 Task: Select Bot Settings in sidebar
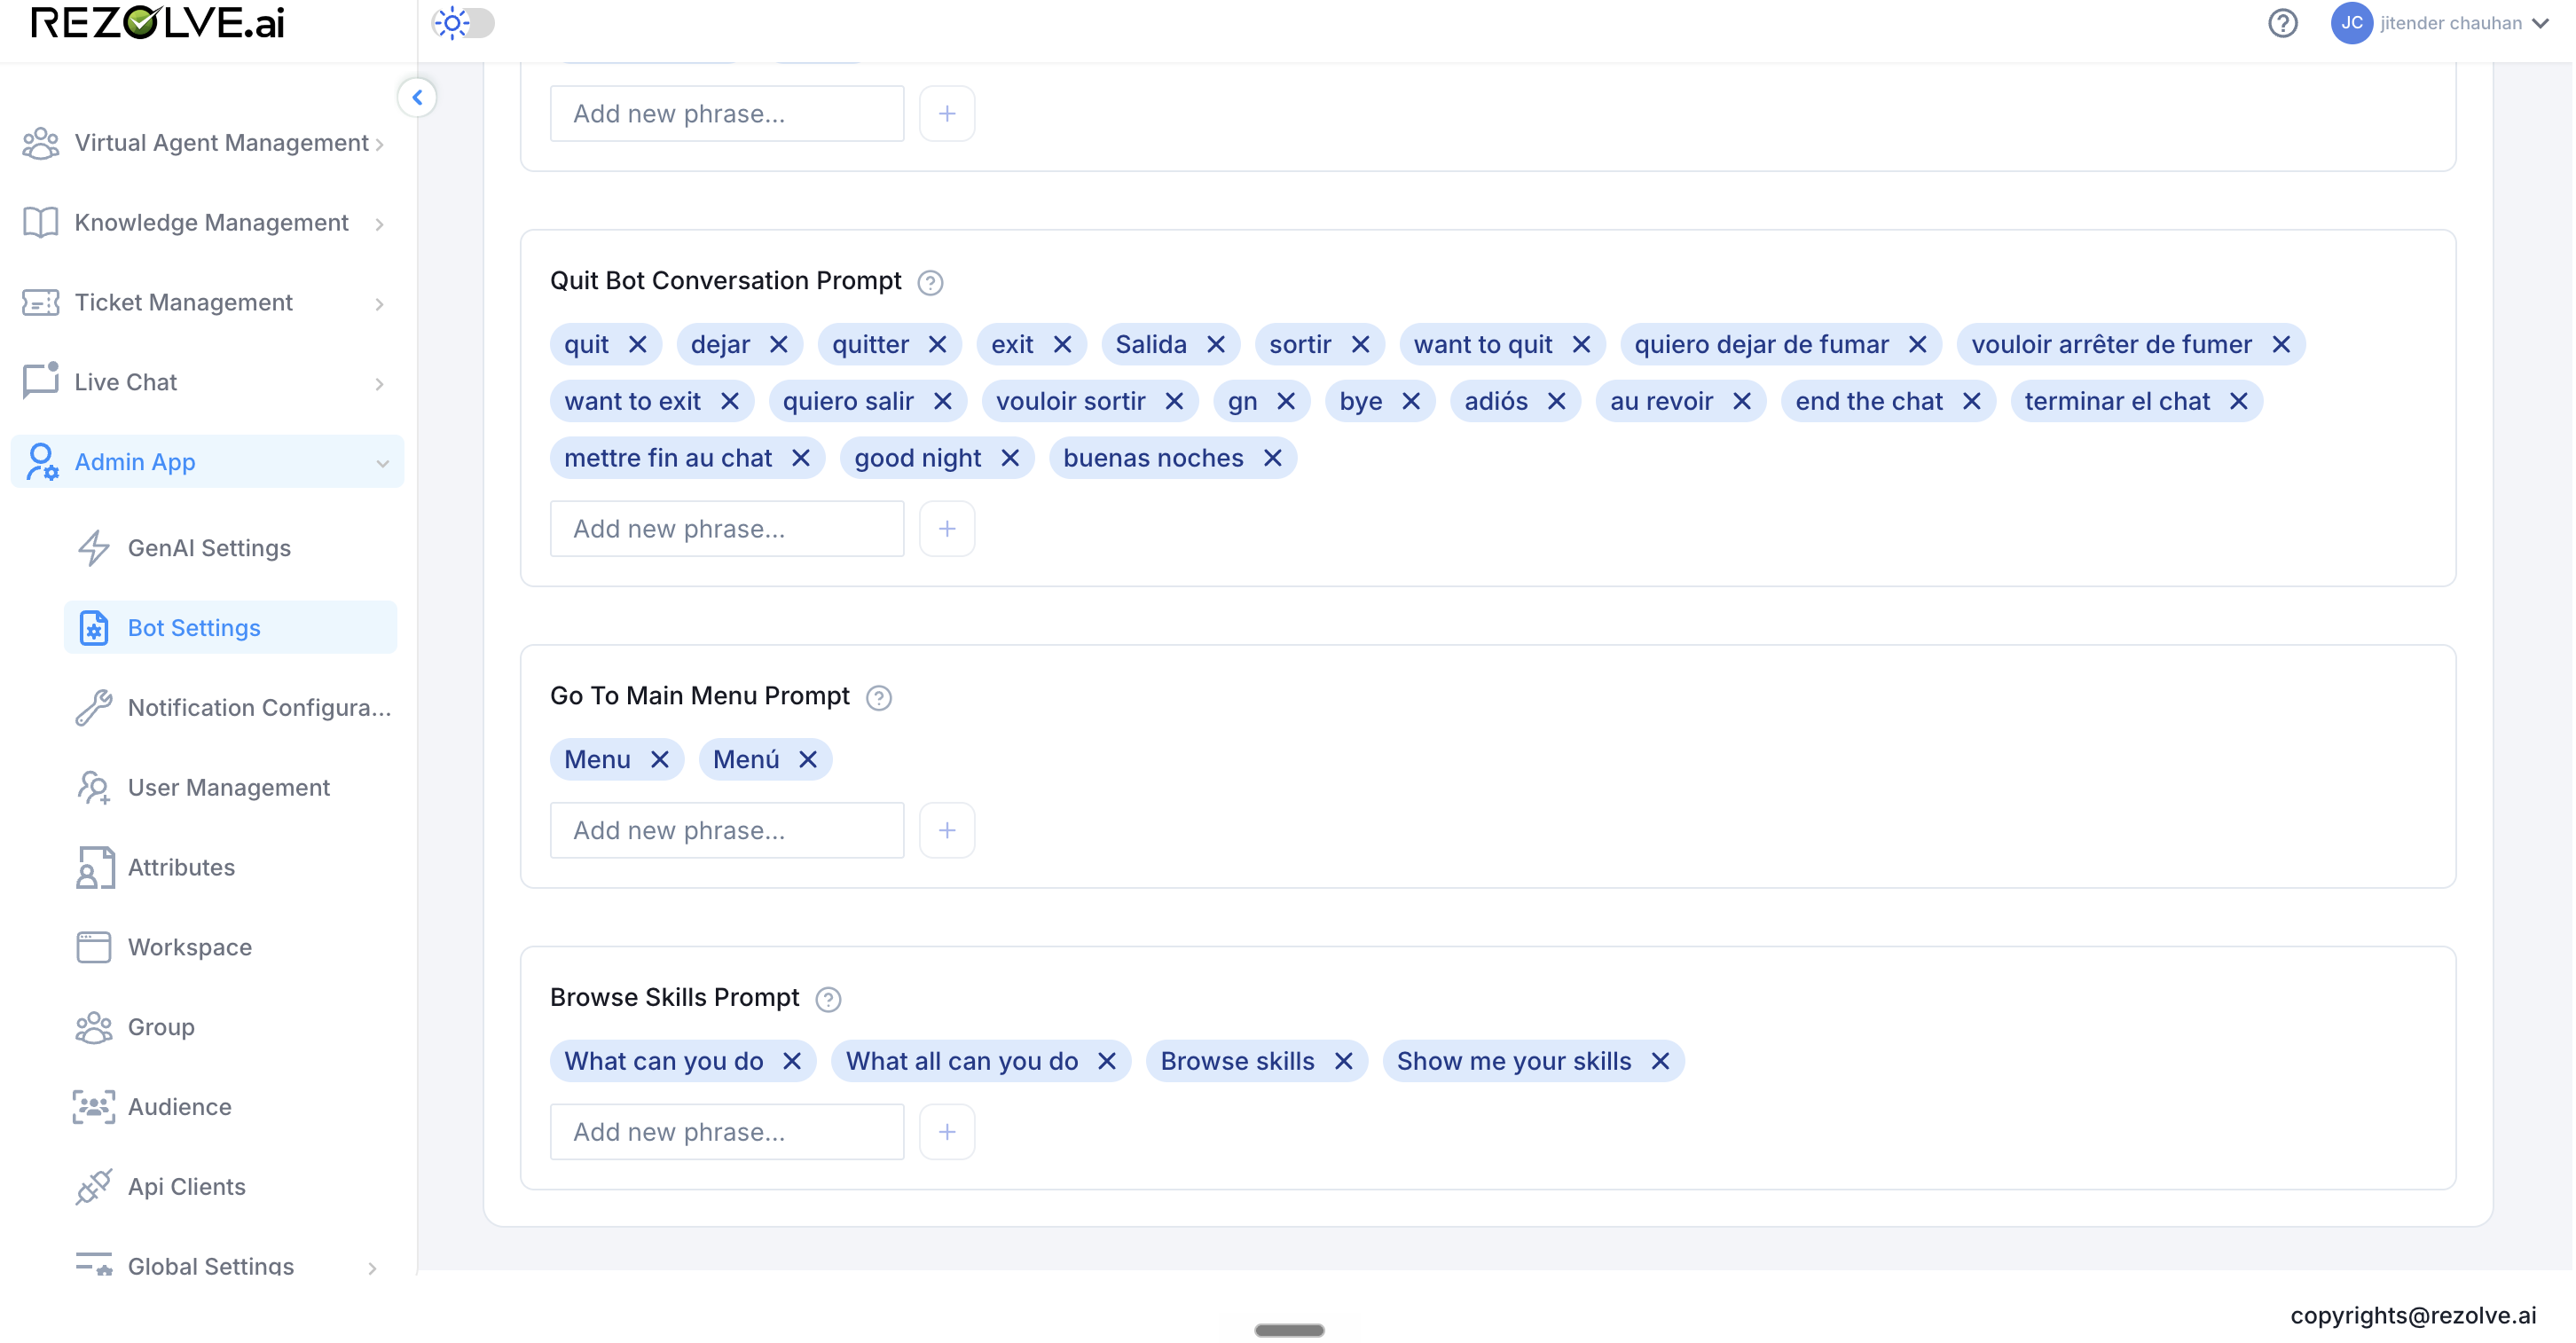[x=230, y=628]
